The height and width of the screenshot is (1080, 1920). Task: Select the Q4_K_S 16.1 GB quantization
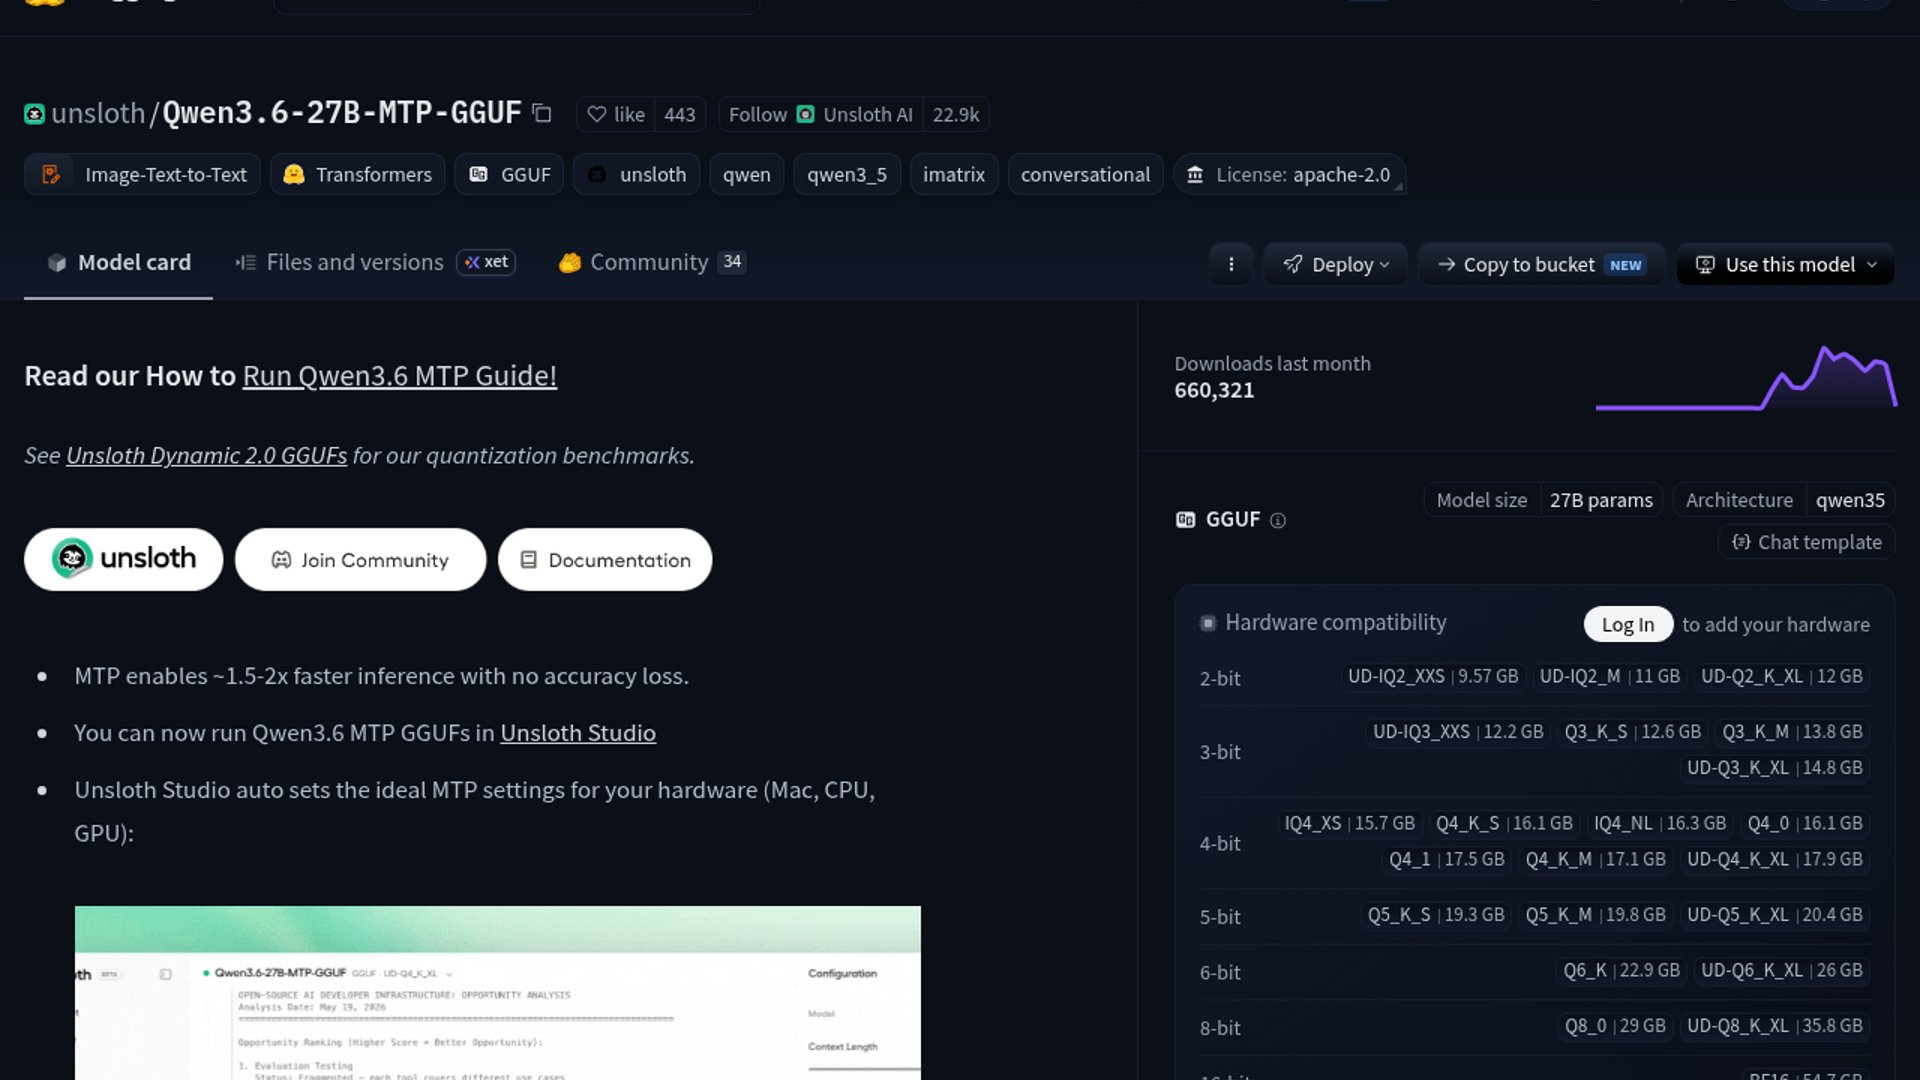(x=1504, y=823)
